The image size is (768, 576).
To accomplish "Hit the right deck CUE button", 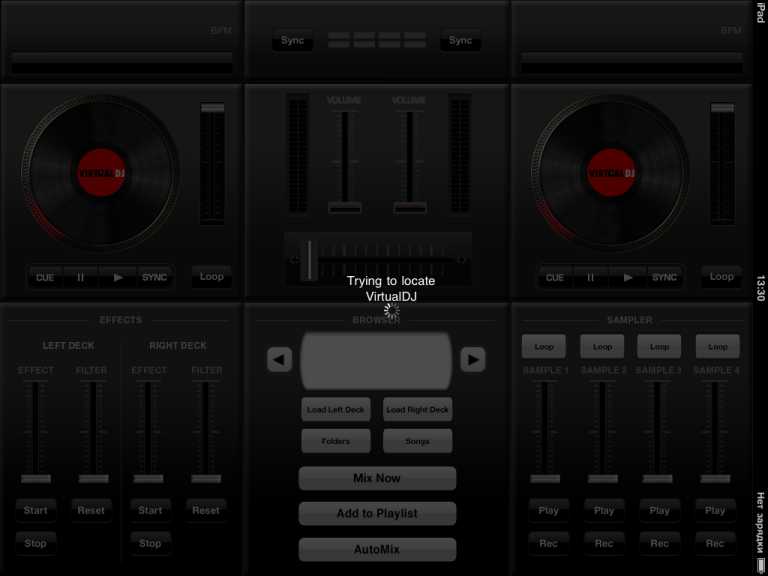I will click(x=555, y=278).
